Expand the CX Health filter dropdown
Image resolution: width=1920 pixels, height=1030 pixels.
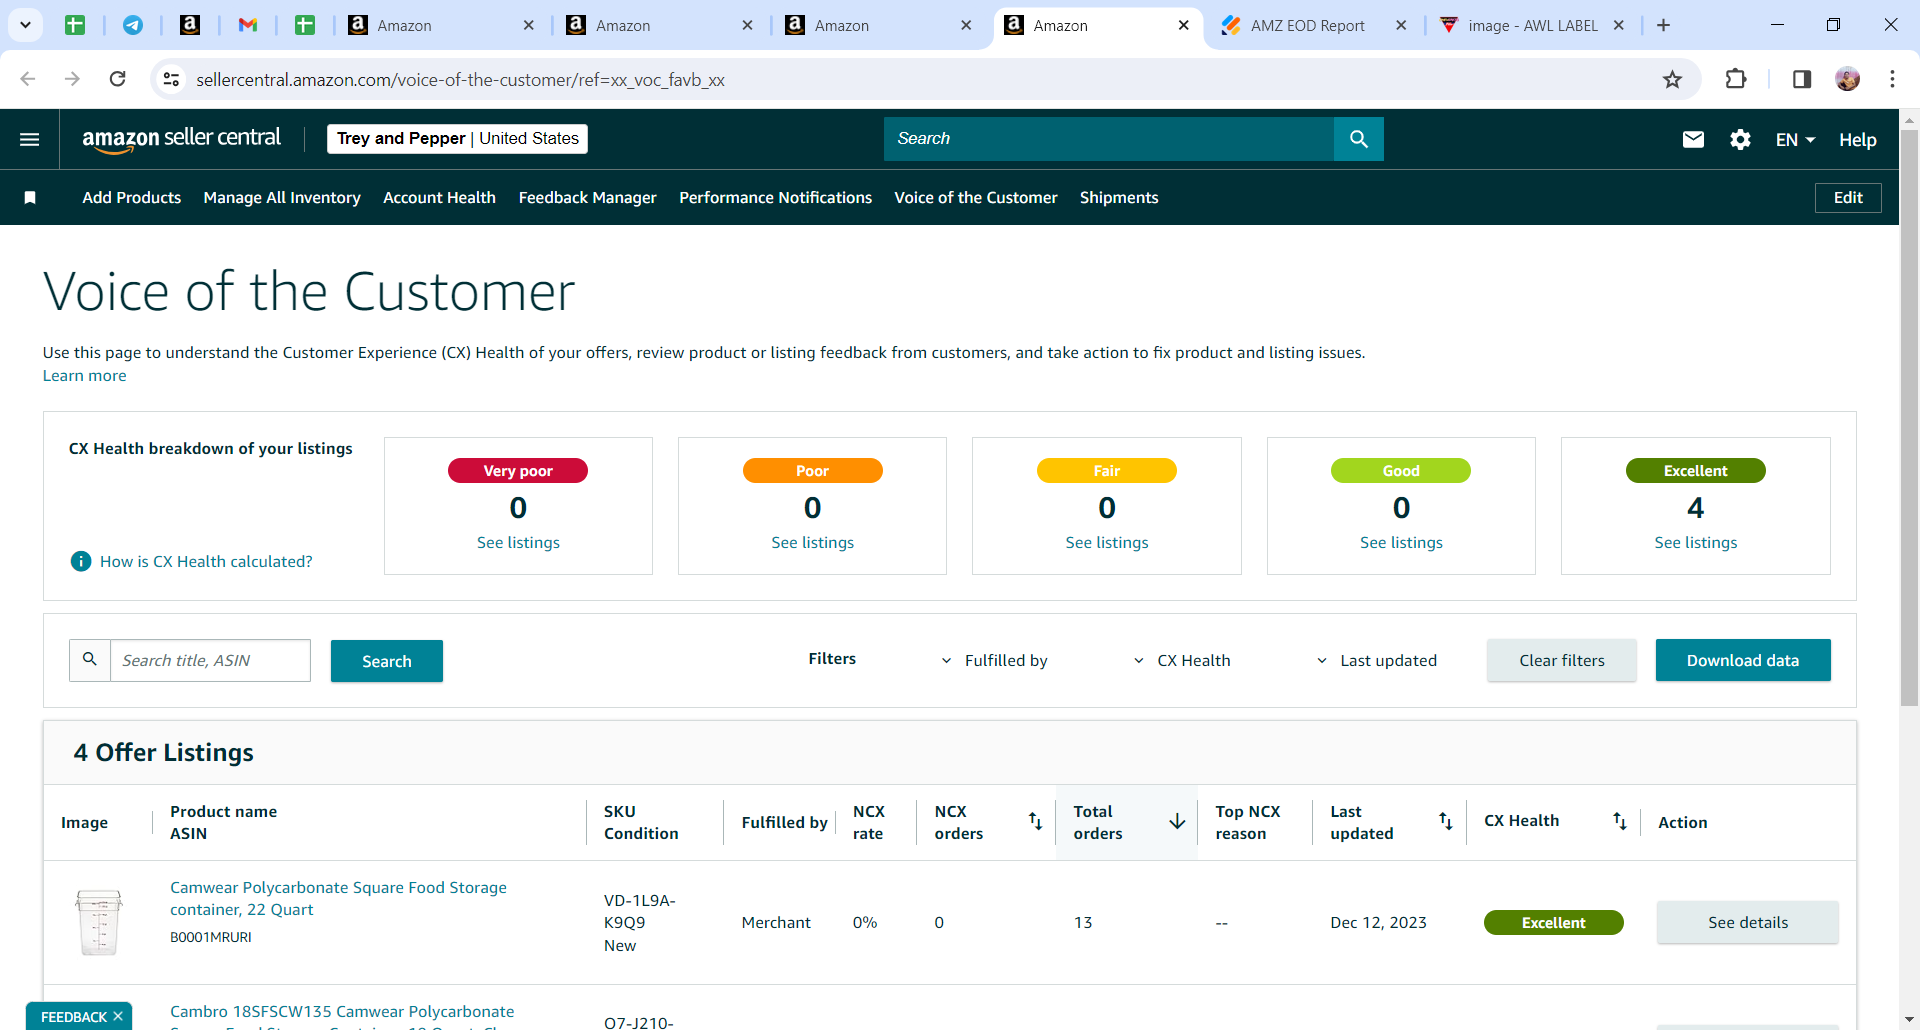pos(1182,660)
